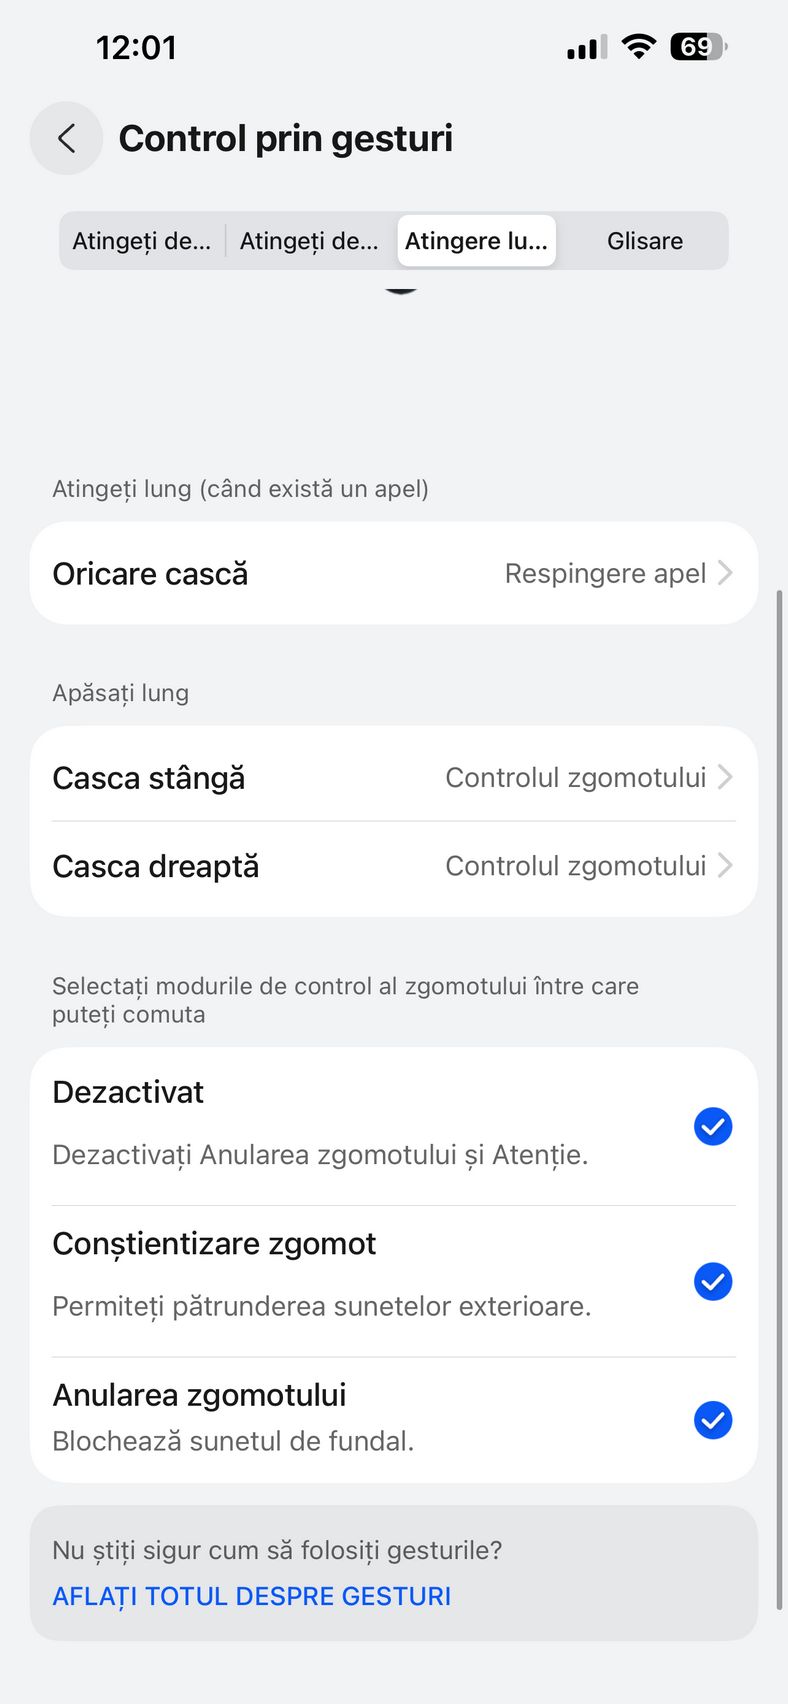This screenshot has height=1704, width=788.
Task: Tap the back arrow button
Action: click(x=66, y=138)
